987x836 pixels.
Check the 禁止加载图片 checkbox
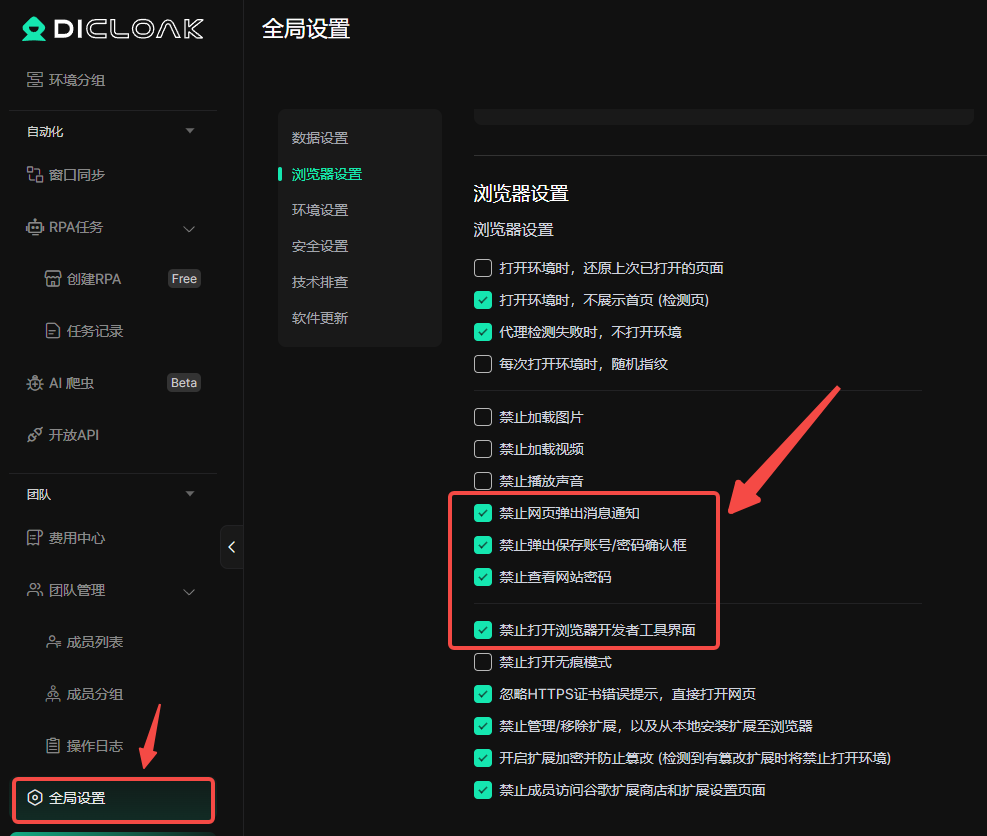[483, 417]
